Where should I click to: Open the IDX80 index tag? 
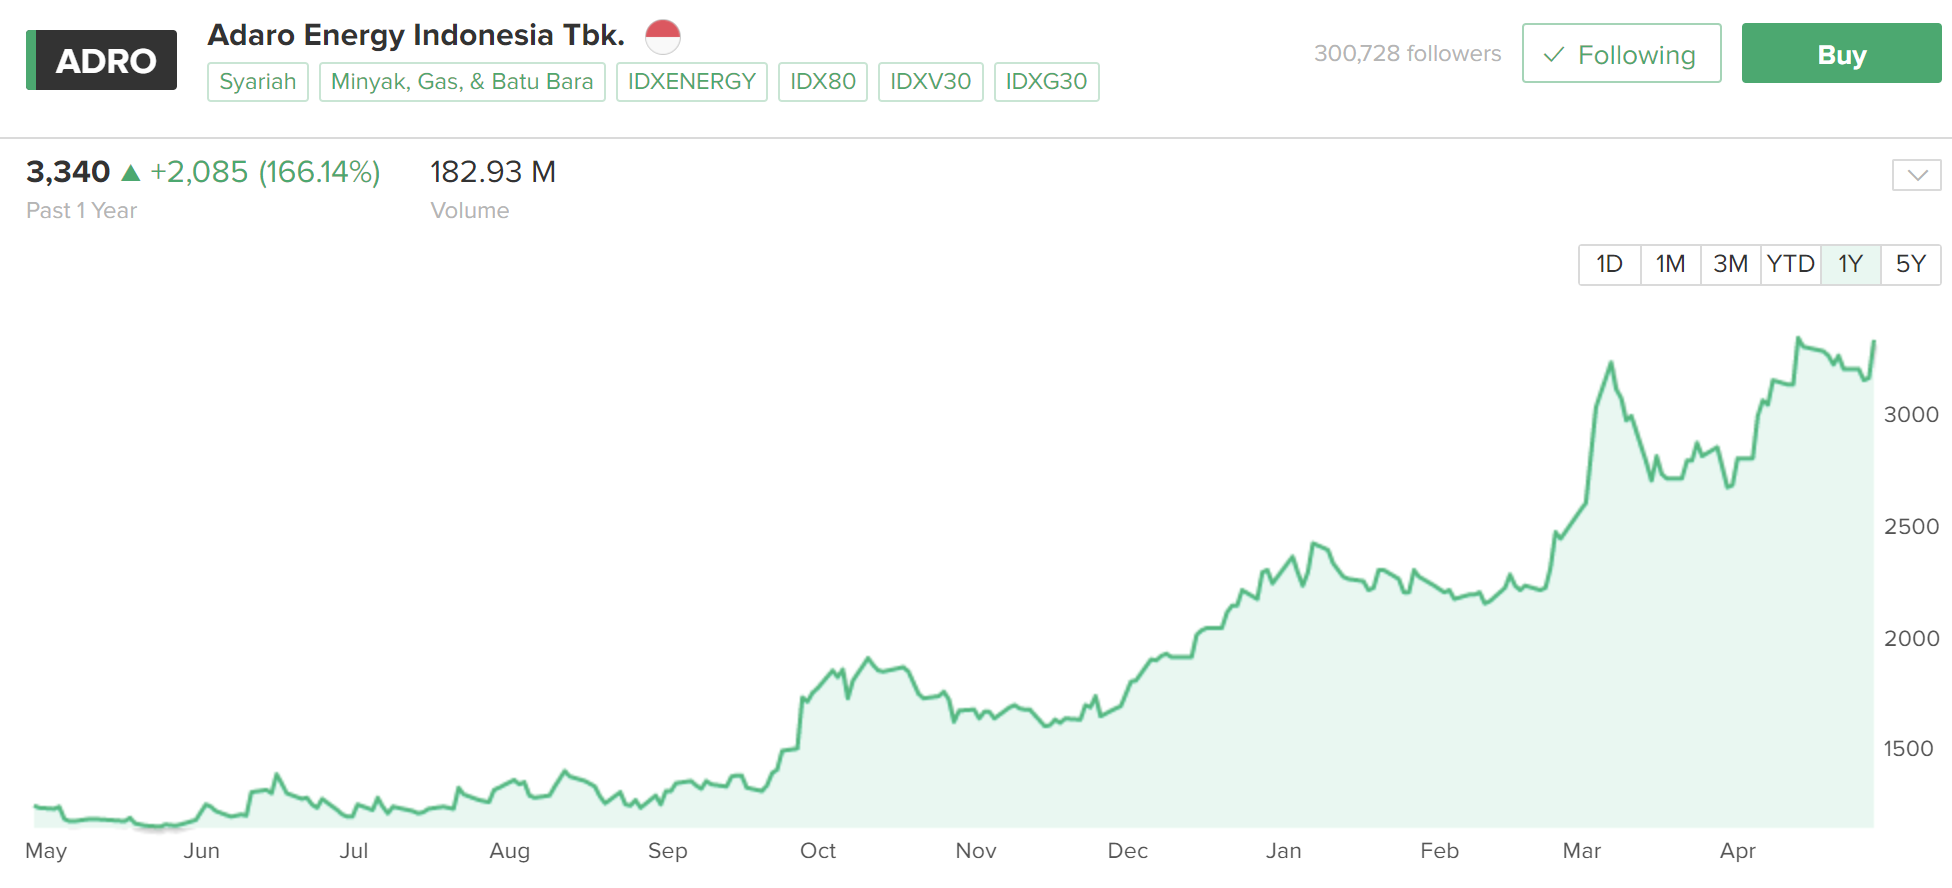pos(822,82)
